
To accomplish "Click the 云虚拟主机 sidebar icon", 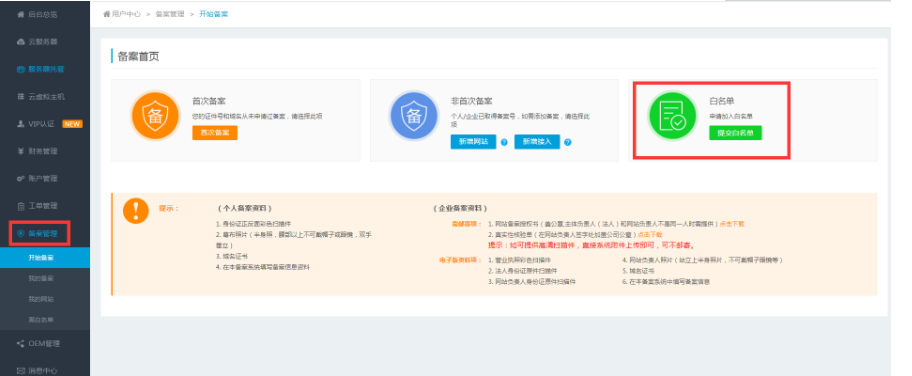I will pos(21,97).
